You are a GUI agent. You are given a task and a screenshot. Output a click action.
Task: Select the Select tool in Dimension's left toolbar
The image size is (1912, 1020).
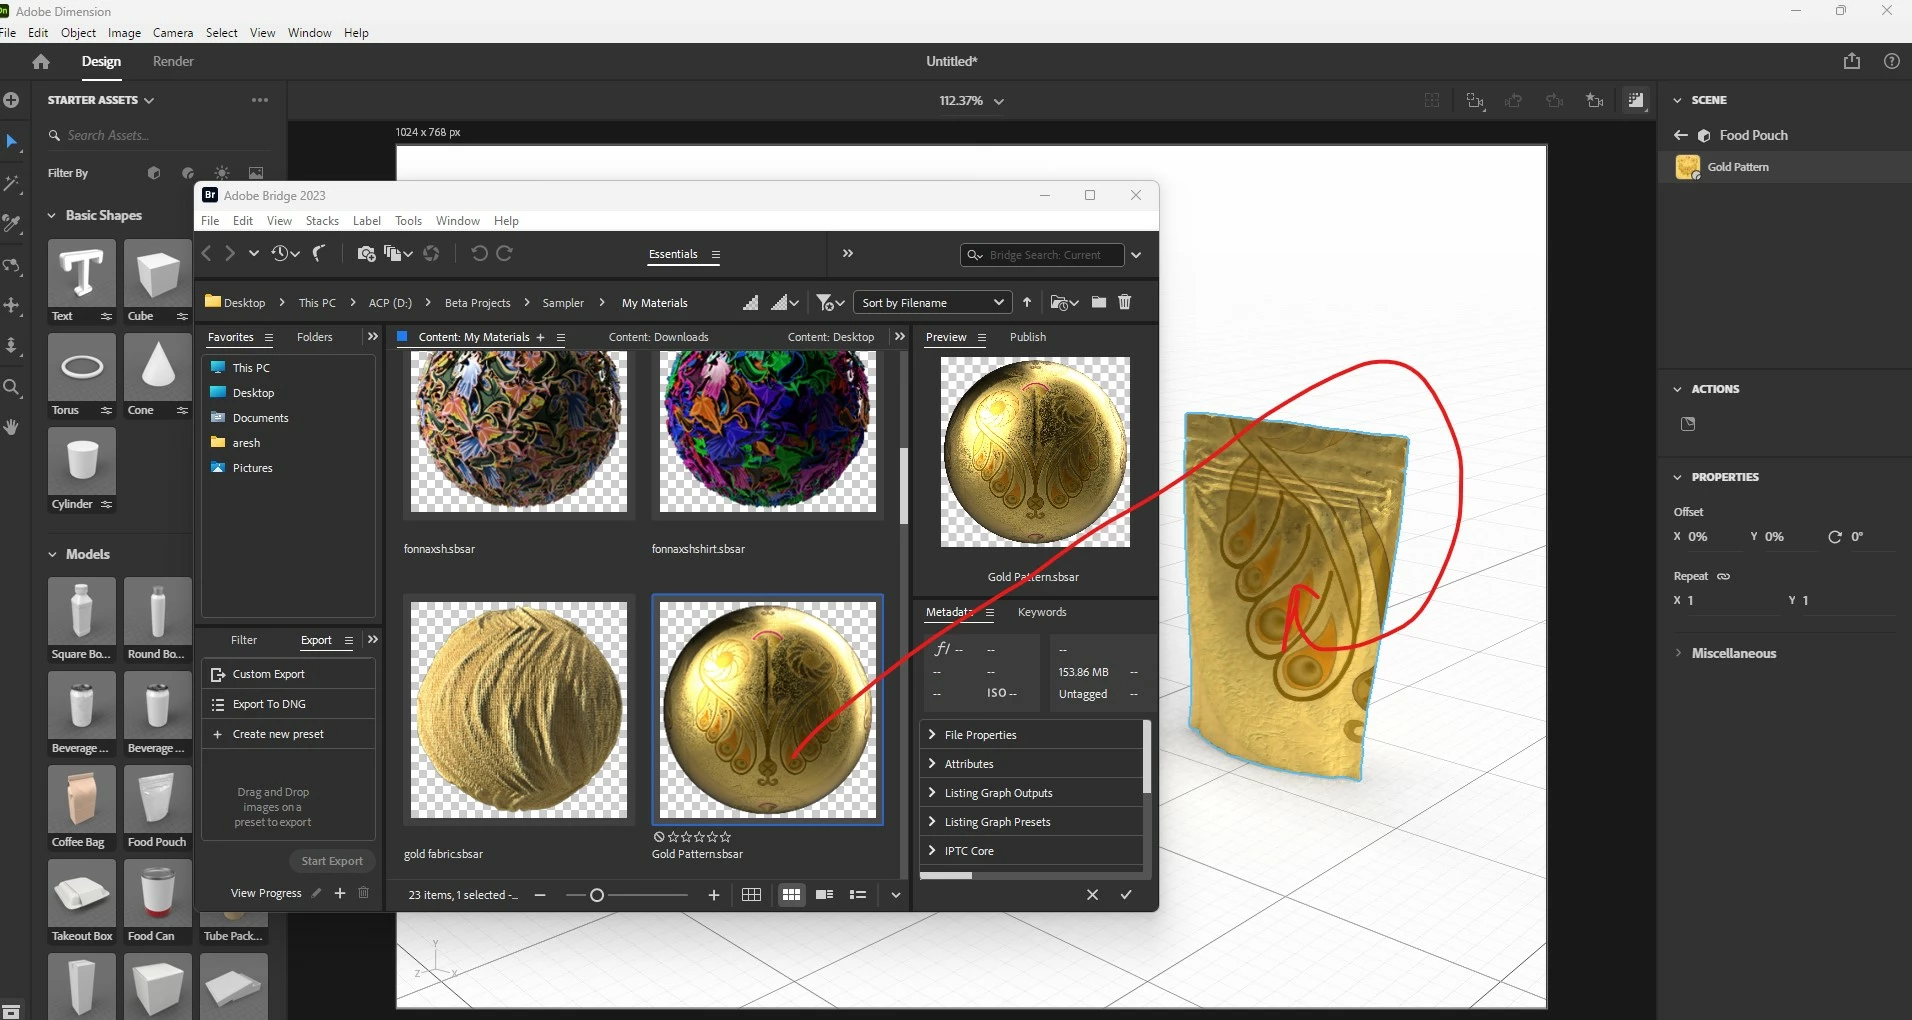(12, 142)
